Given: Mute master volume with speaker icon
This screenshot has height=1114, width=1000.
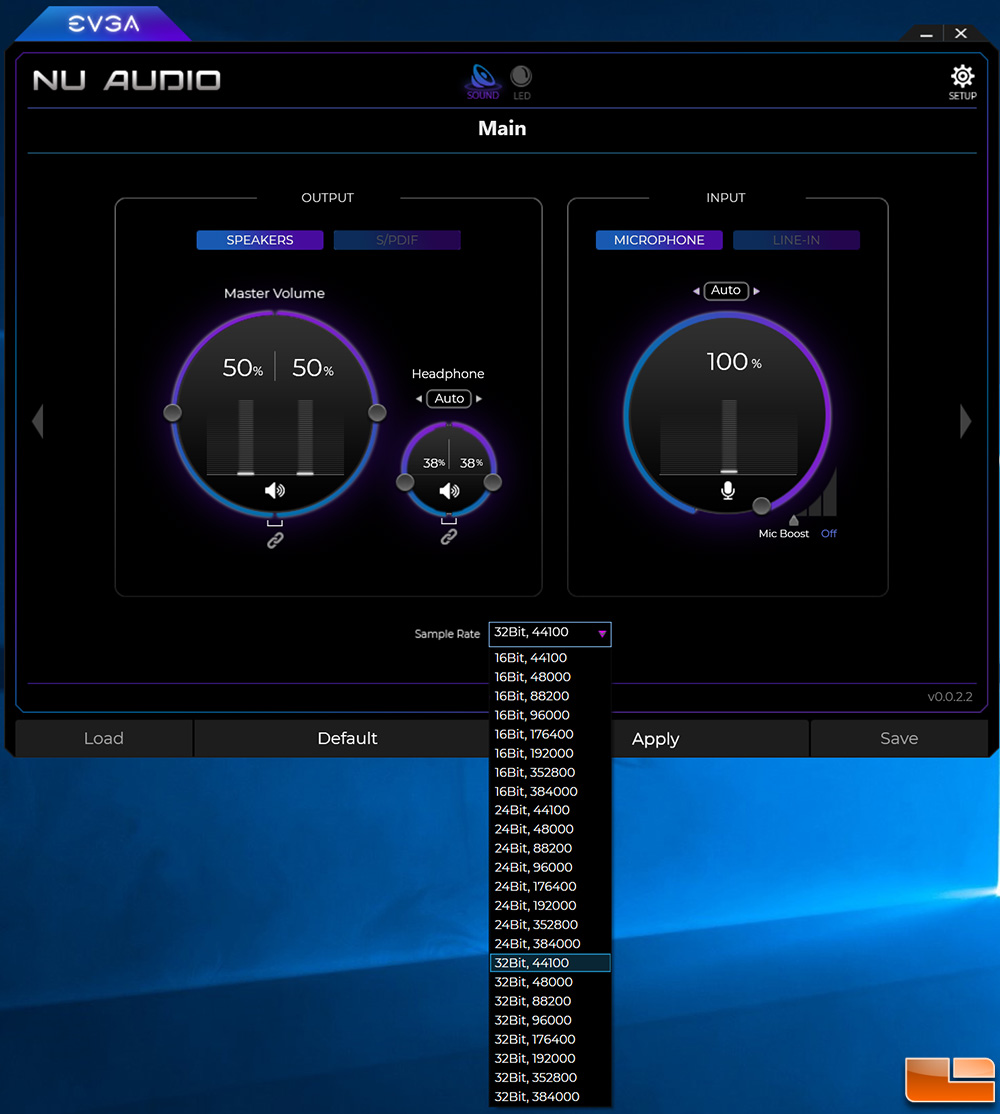Looking at the screenshot, I should point(275,490).
